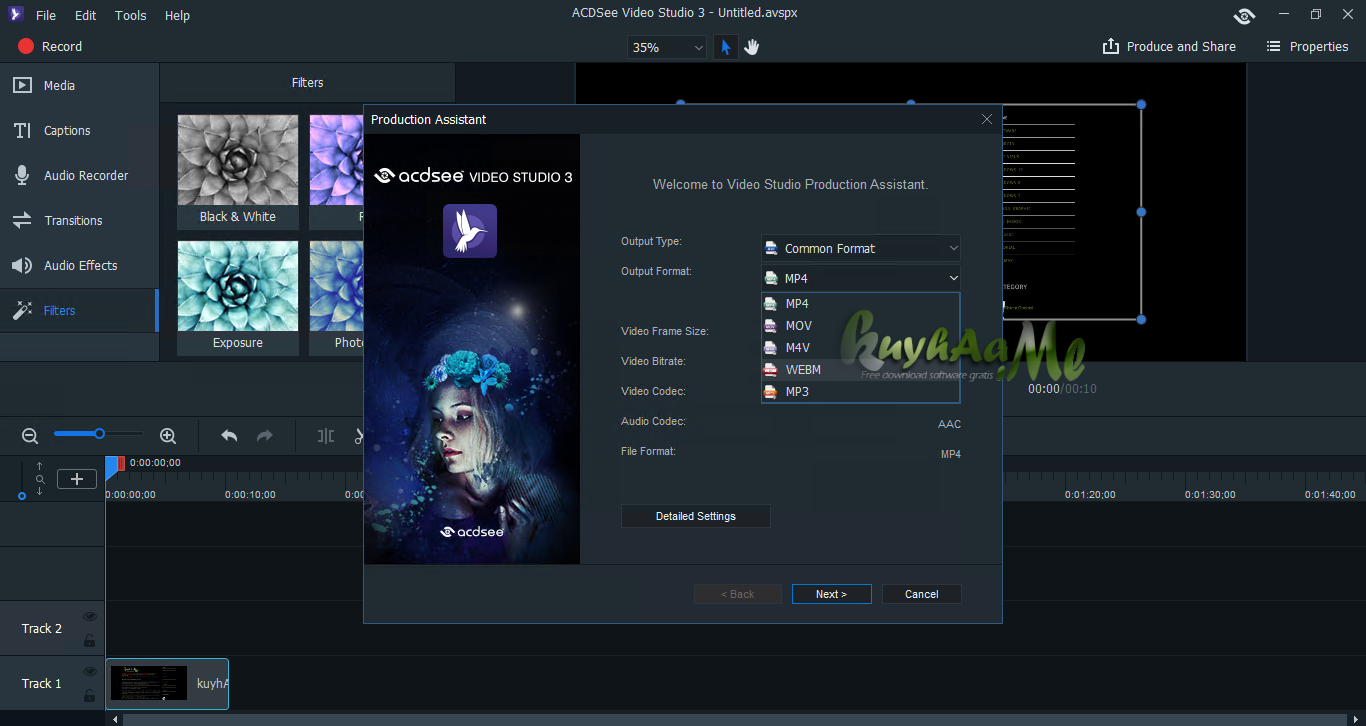Viewport: 1366px width, 726px height.
Task: Toggle the Track 2 lock
Action: (90, 640)
